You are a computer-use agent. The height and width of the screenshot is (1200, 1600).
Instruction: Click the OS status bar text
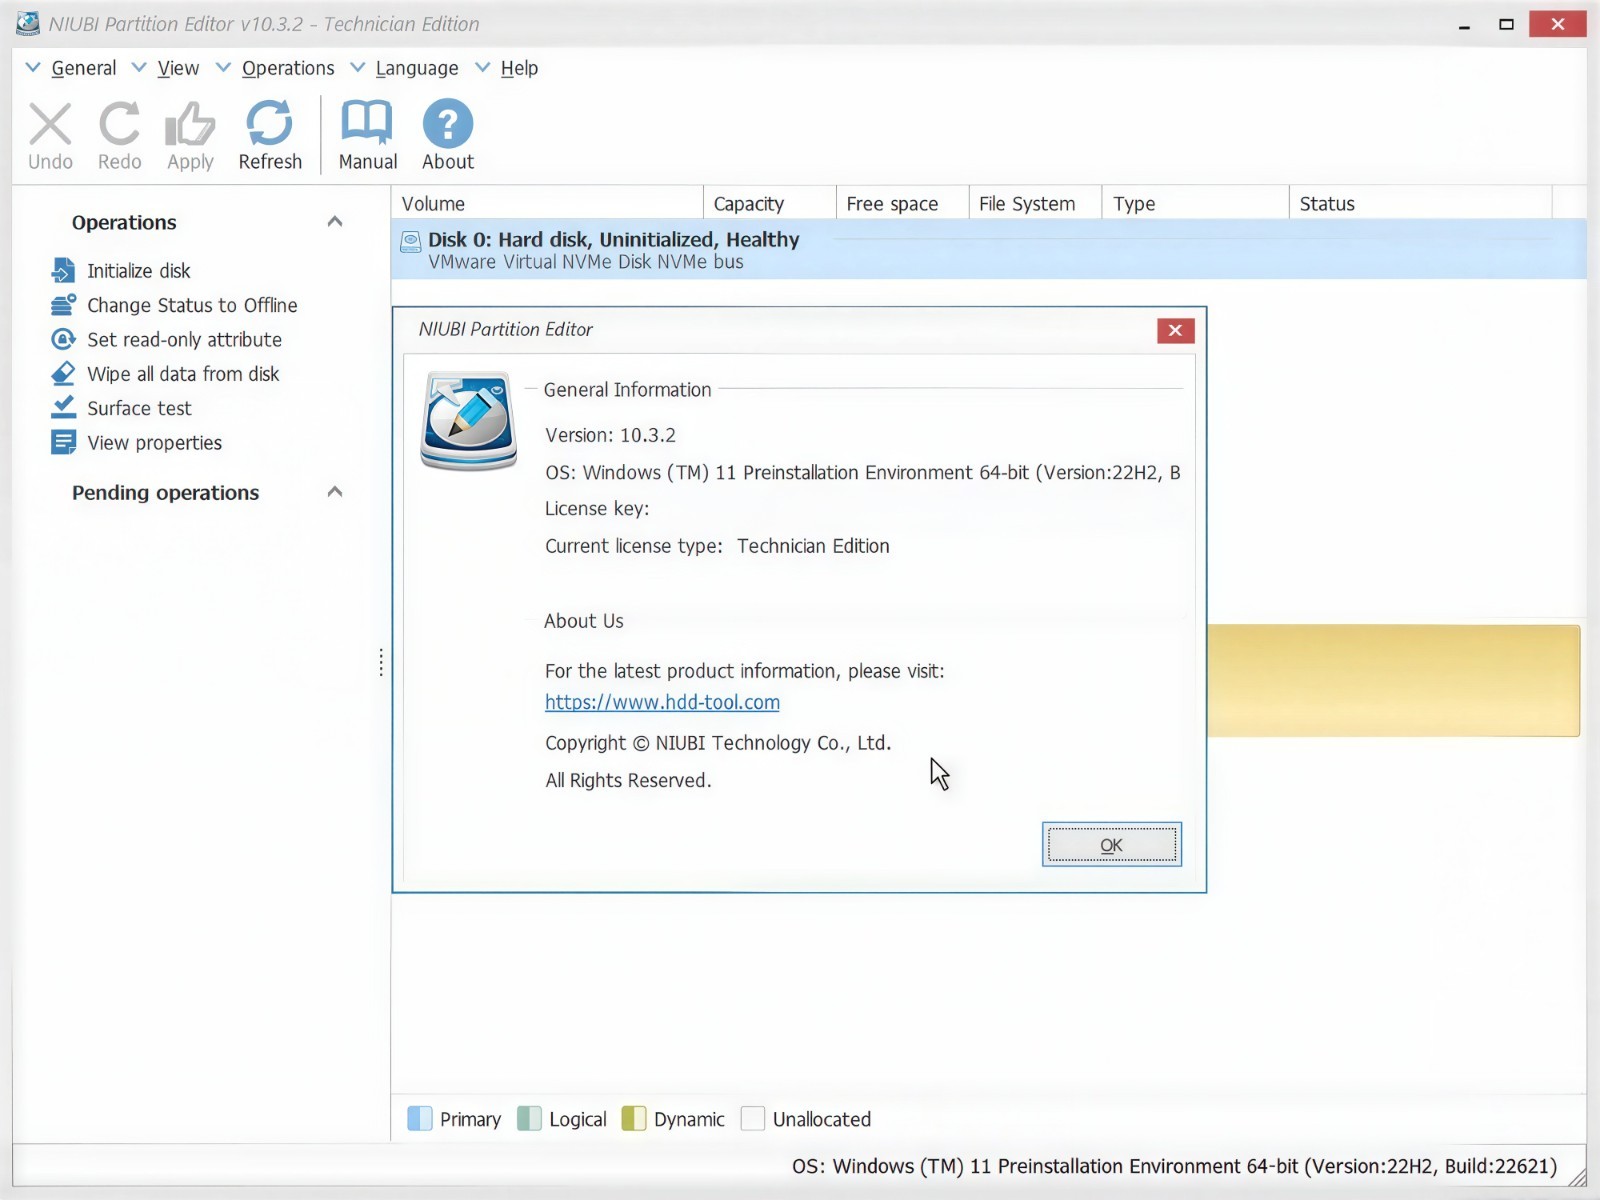1174,1166
